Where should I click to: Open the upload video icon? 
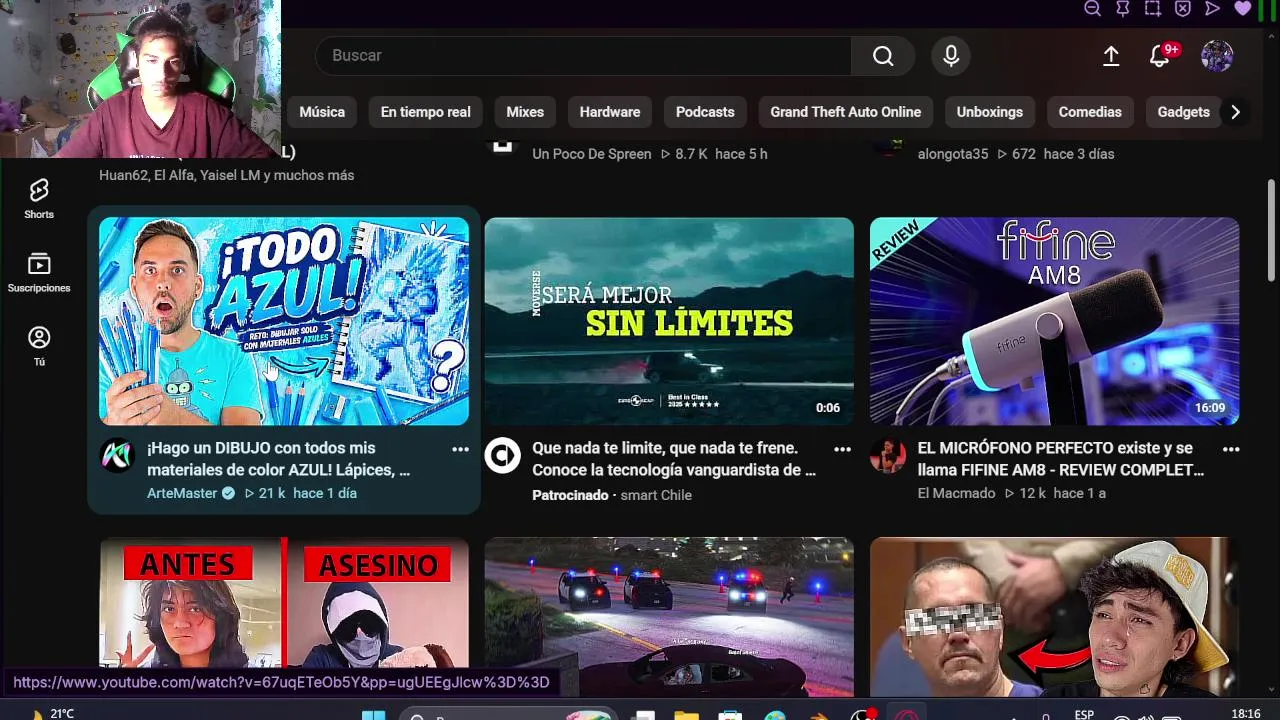pos(1111,56)
